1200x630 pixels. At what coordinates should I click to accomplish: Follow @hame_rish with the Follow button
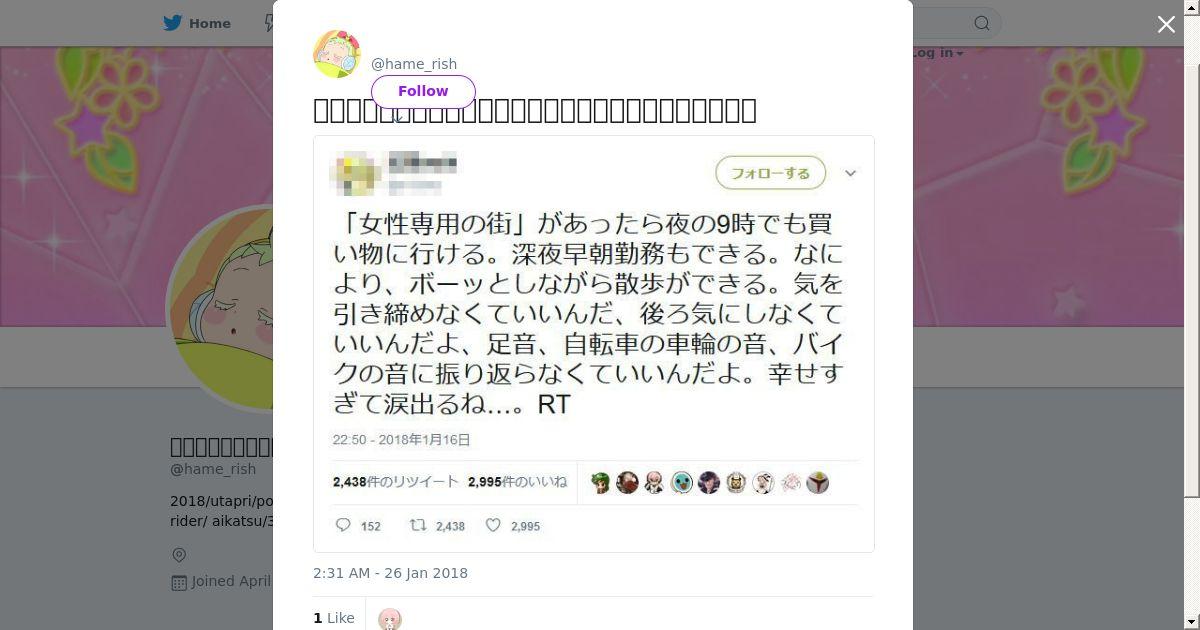(423, 91)
